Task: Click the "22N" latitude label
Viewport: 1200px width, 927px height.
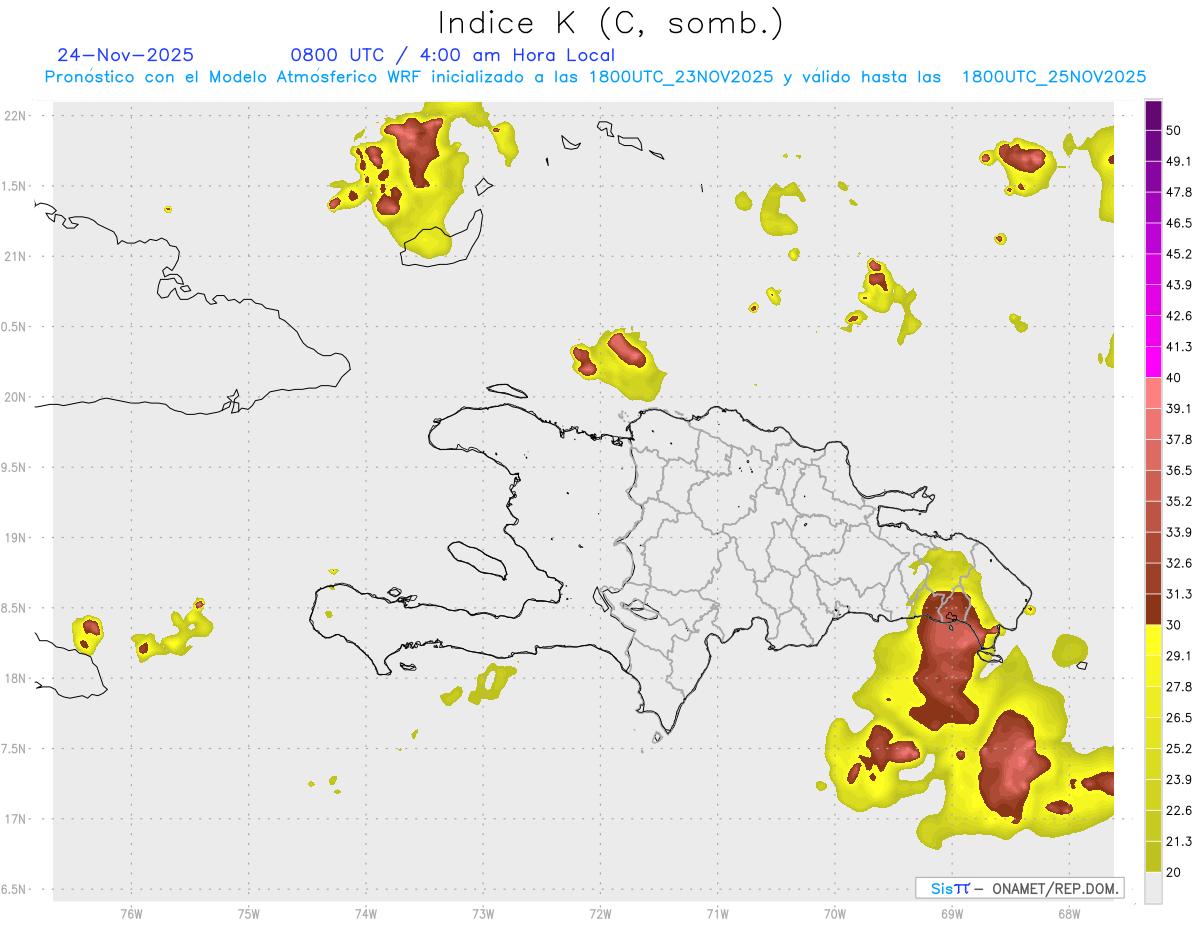Action: pyautogui.click(x=17, y=116)
